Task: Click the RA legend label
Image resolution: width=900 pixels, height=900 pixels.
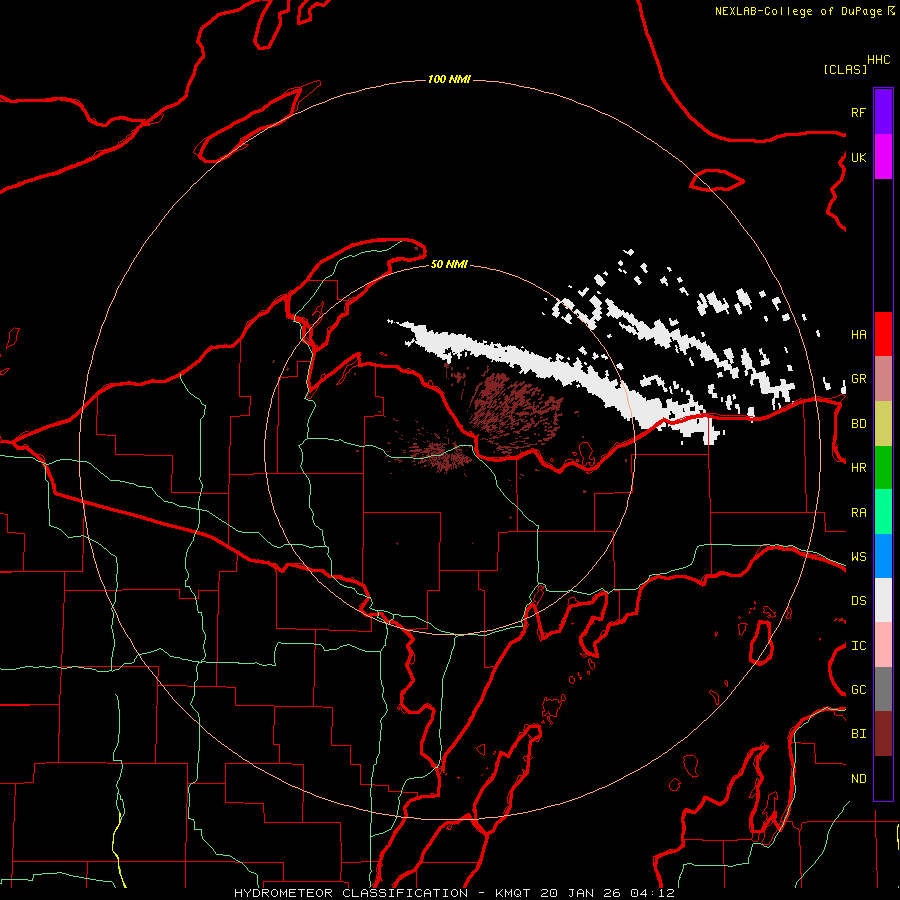Action: click(x=858, y=513)
